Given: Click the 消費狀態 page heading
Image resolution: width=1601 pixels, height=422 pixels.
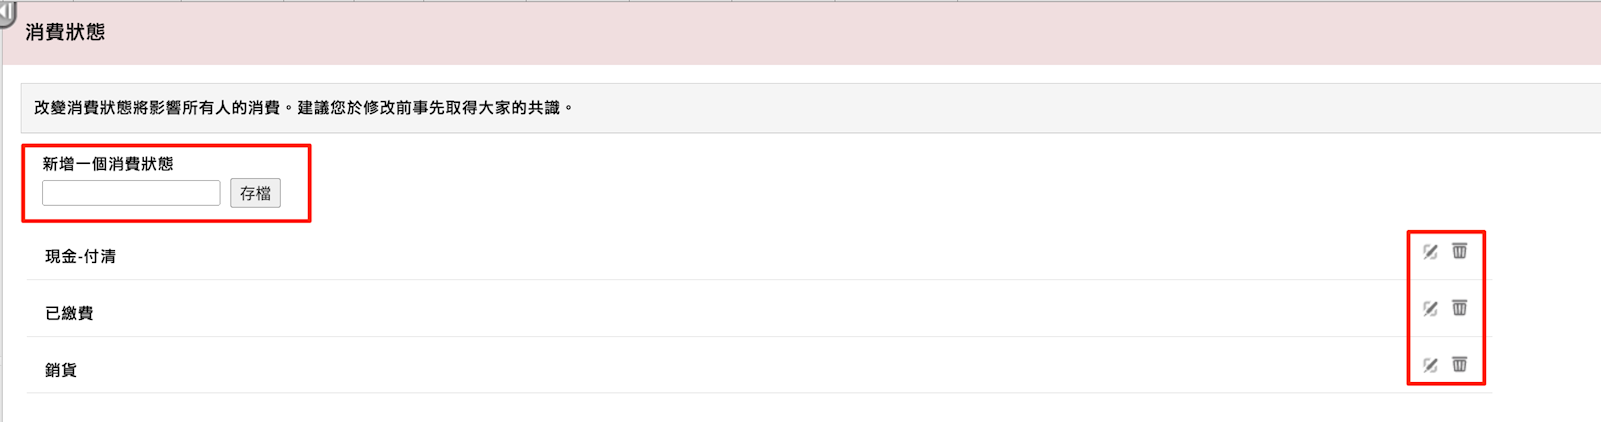Looking at the screenshot, I should (65, 32).
